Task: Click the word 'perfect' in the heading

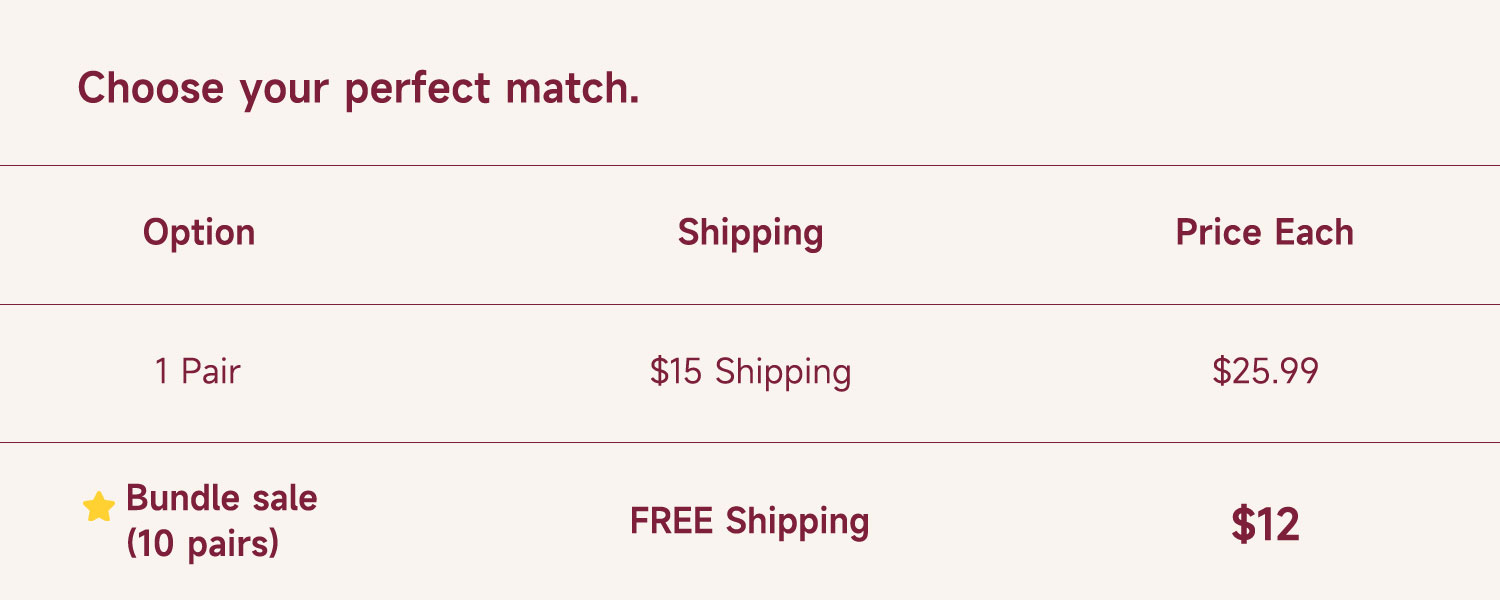Action: coord(417,88)
